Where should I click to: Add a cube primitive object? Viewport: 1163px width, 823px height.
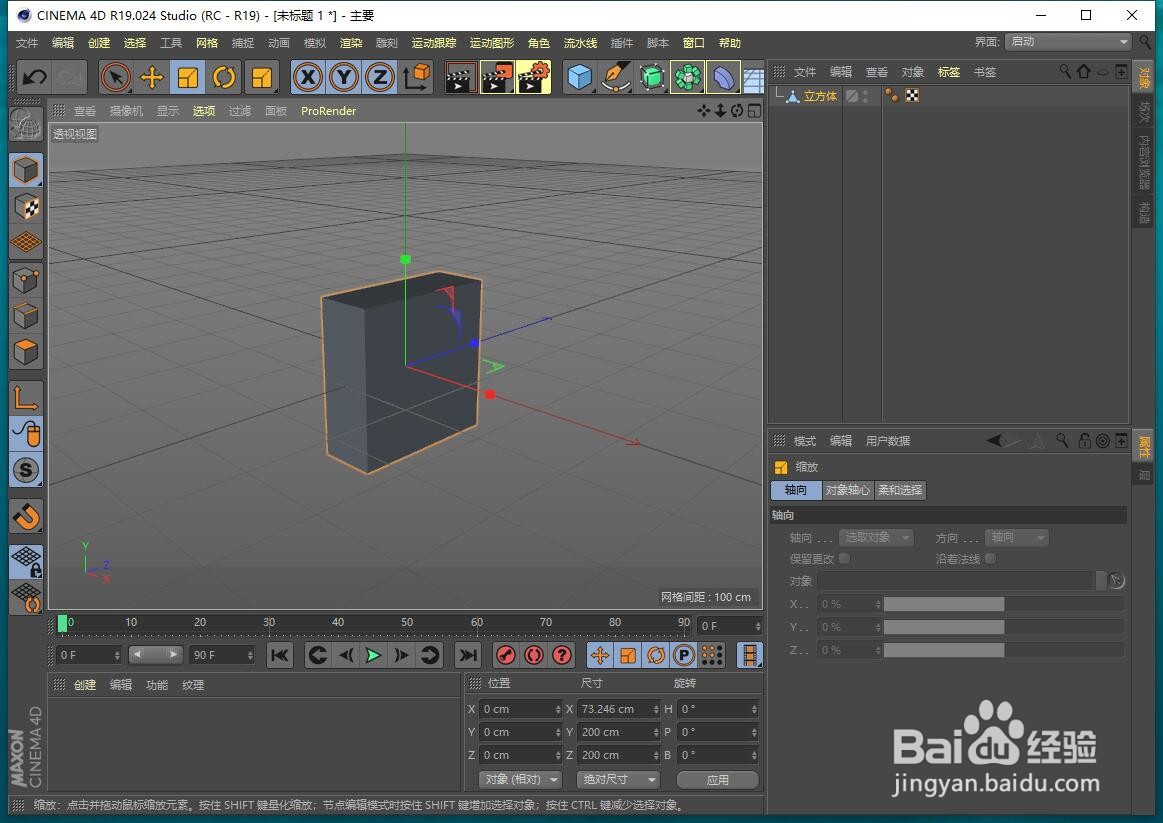click(579, 77)
